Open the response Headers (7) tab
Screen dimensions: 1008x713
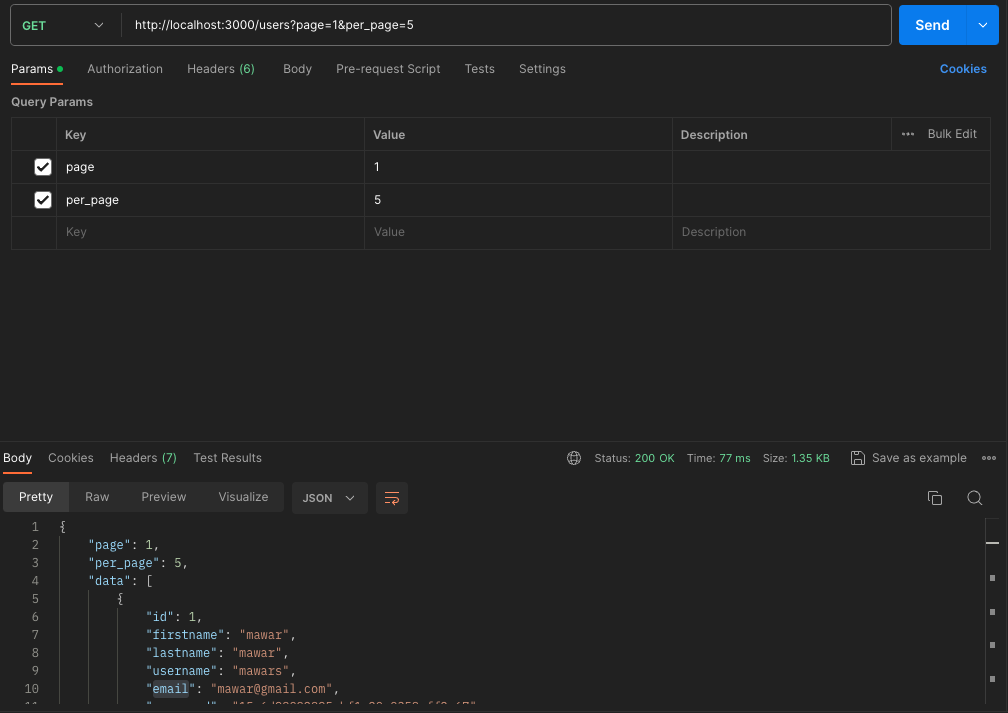tap(143, 458)
